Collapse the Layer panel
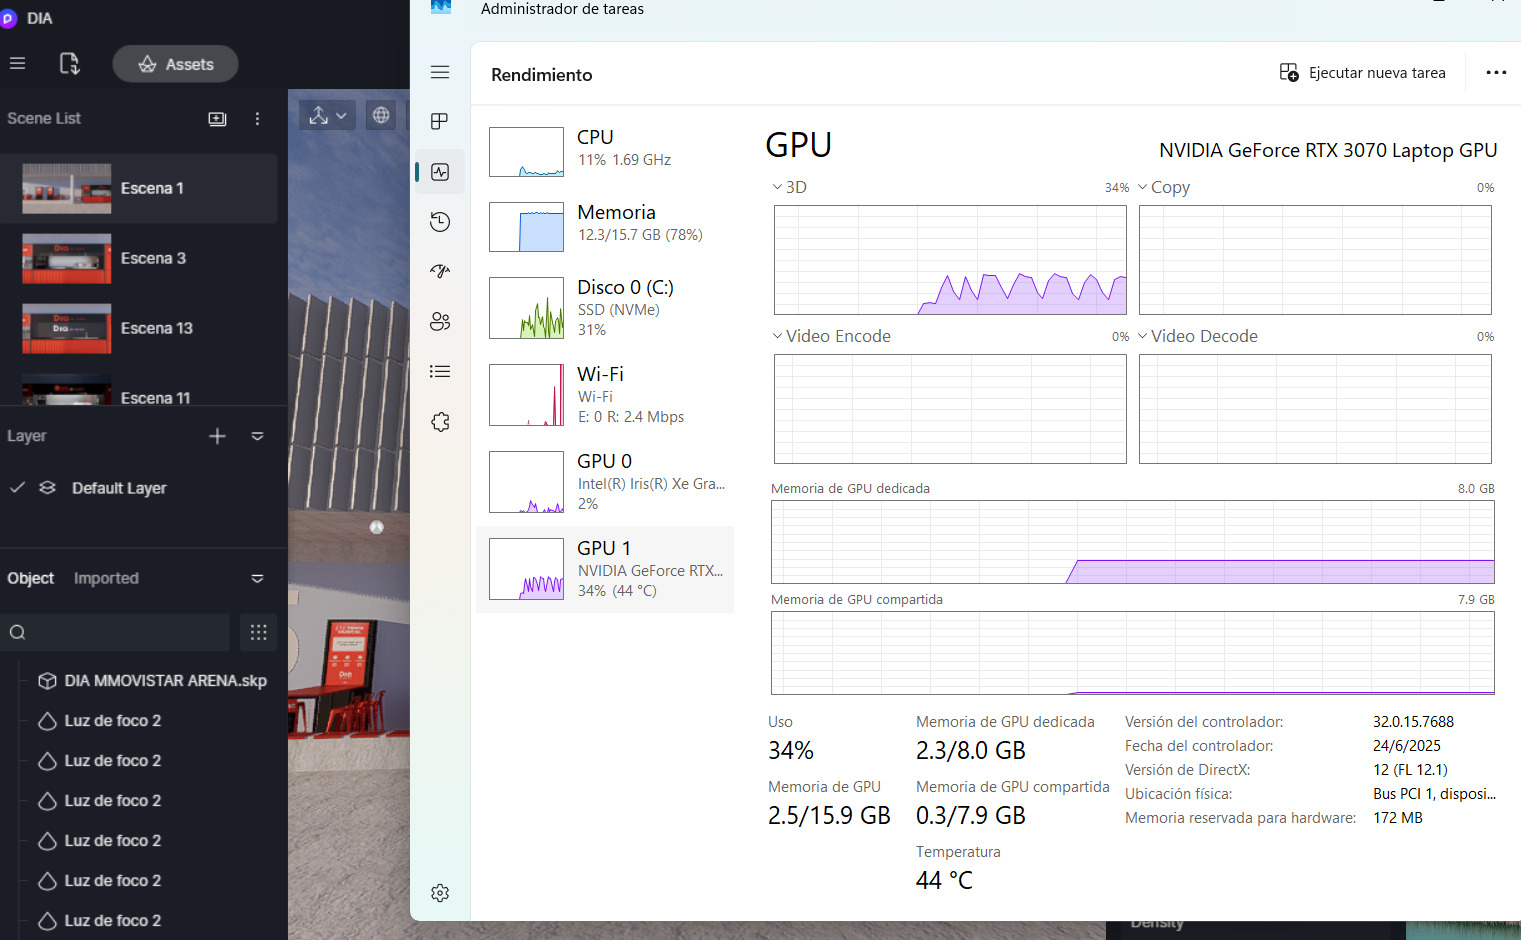1521x940 pixels. pos(257,436)
